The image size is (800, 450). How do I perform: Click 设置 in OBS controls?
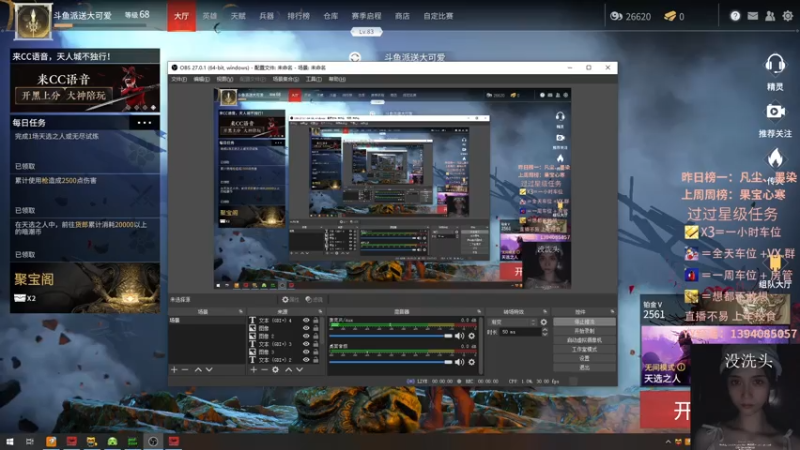[584, 358]
